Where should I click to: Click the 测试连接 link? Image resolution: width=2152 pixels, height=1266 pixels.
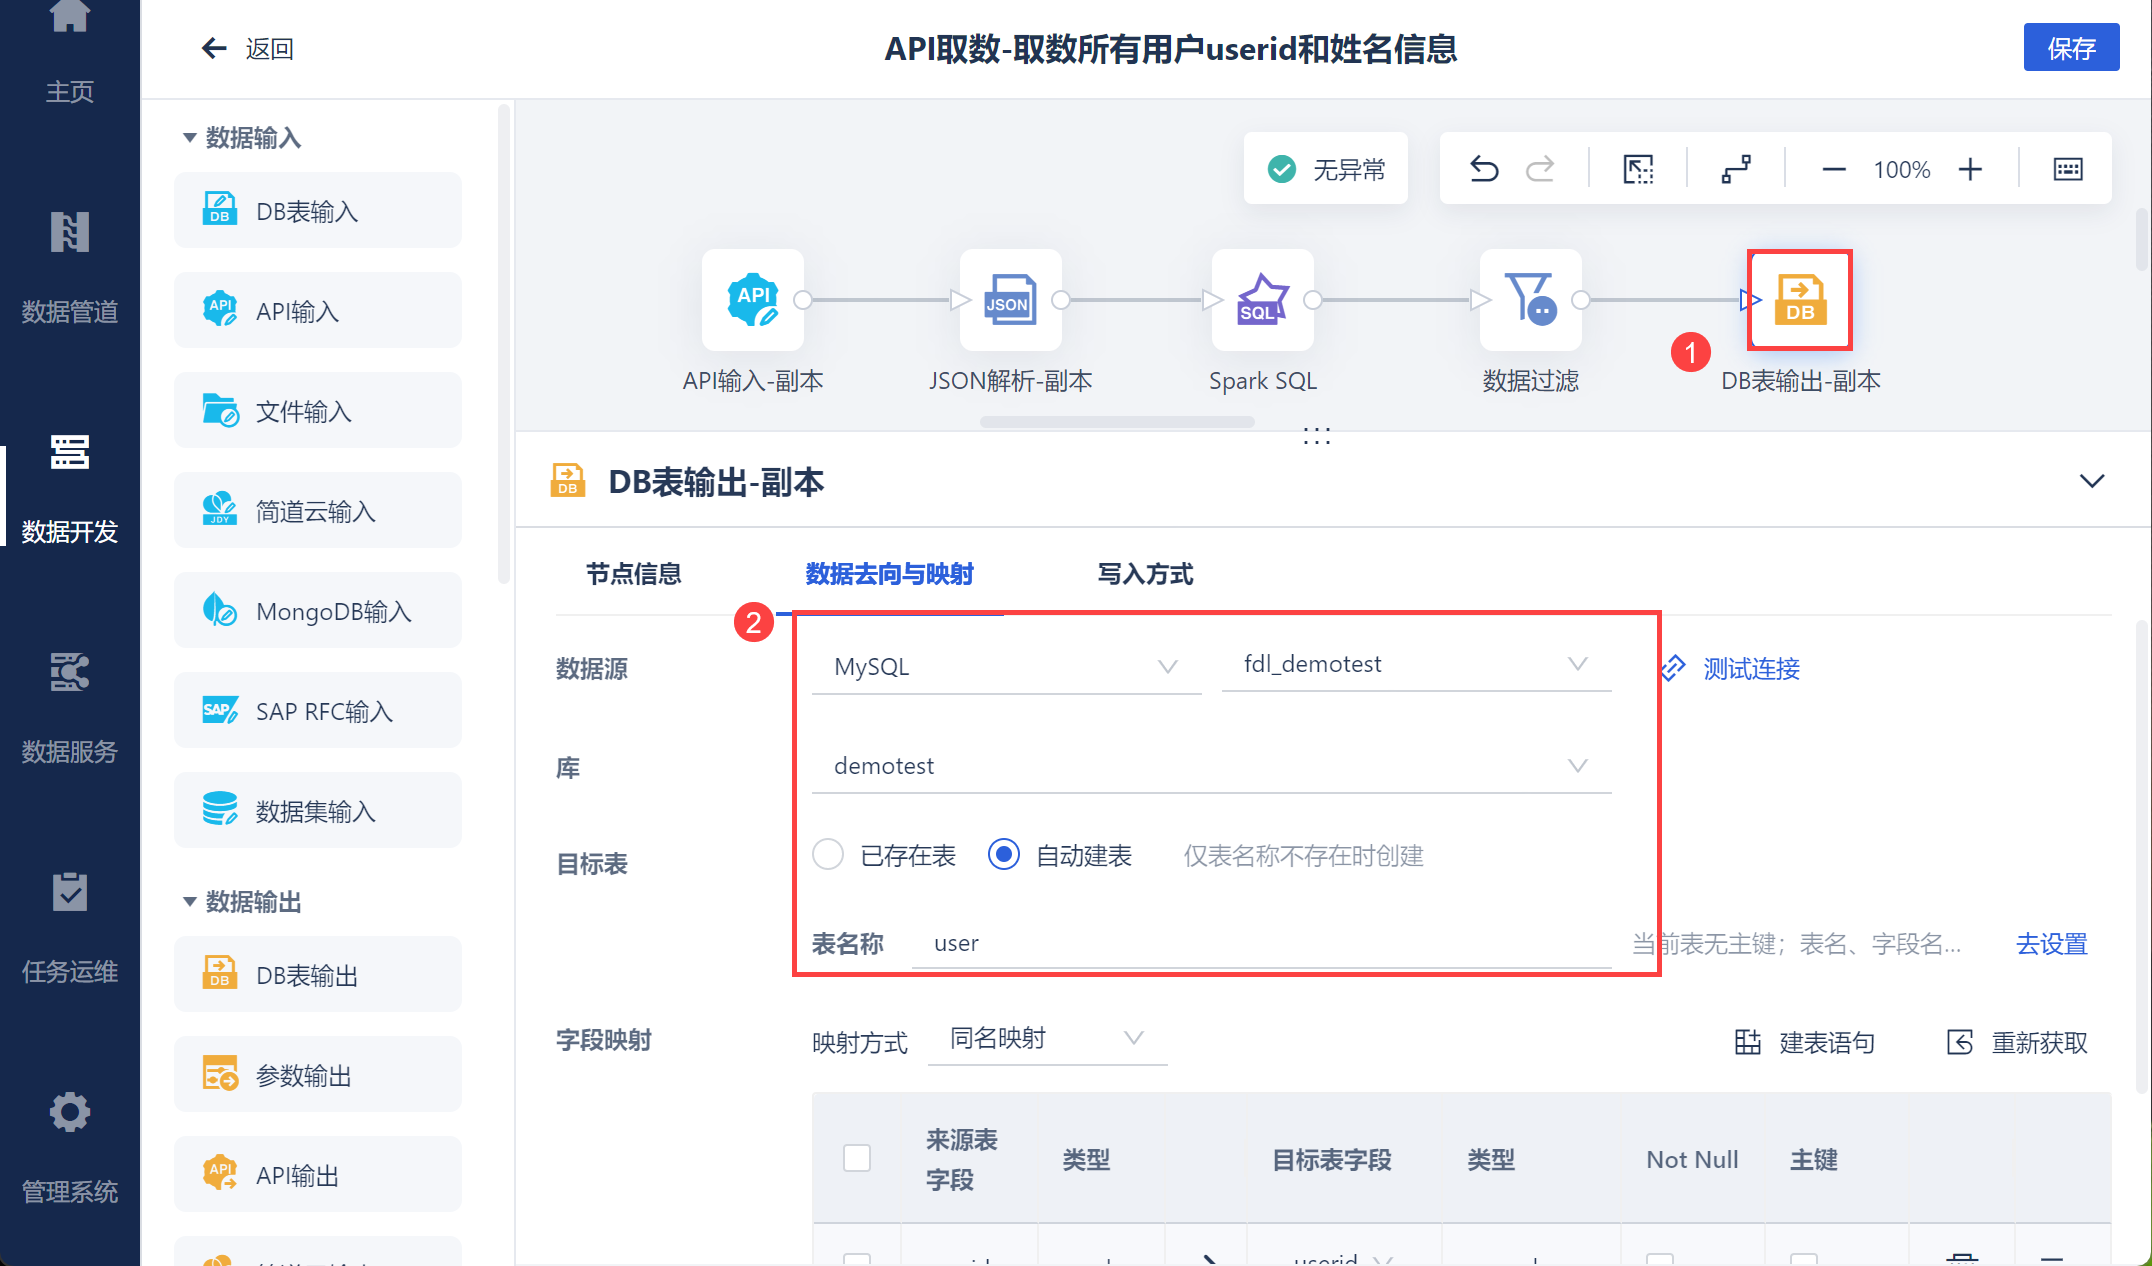1750,669
